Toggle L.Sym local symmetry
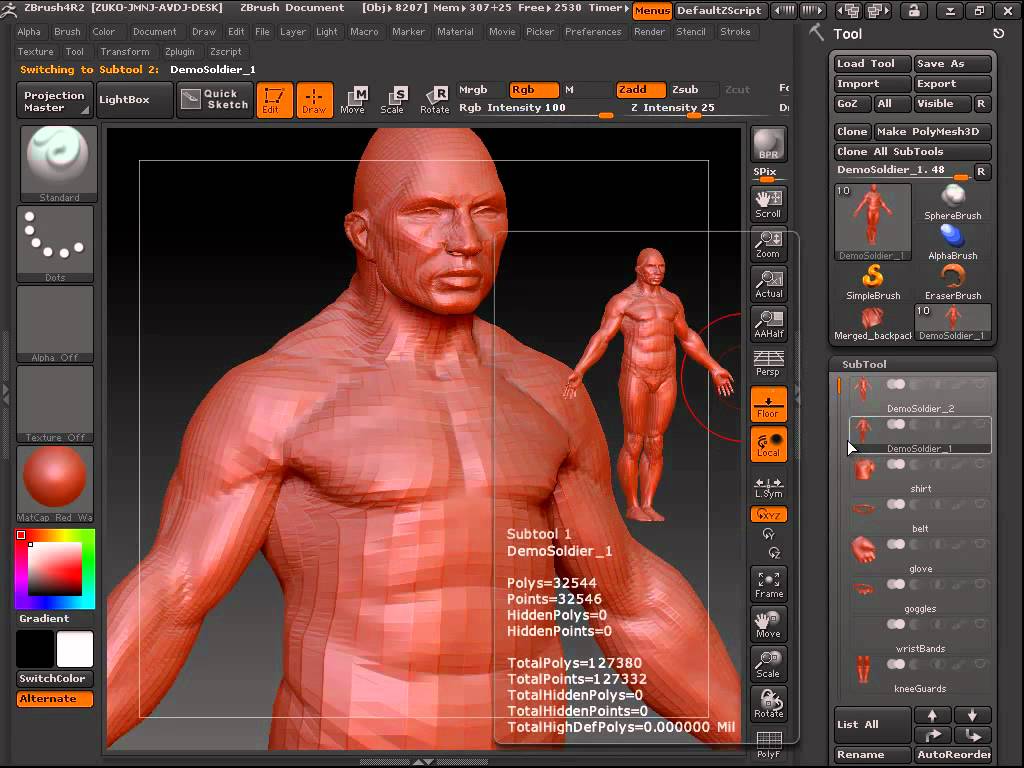Image resolution: width=1024 pixels, height=768 pixels. 769,487
